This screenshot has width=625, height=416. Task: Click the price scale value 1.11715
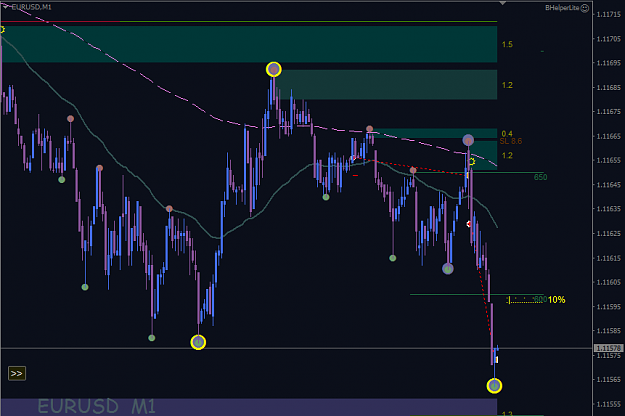(x=609, y=14)
